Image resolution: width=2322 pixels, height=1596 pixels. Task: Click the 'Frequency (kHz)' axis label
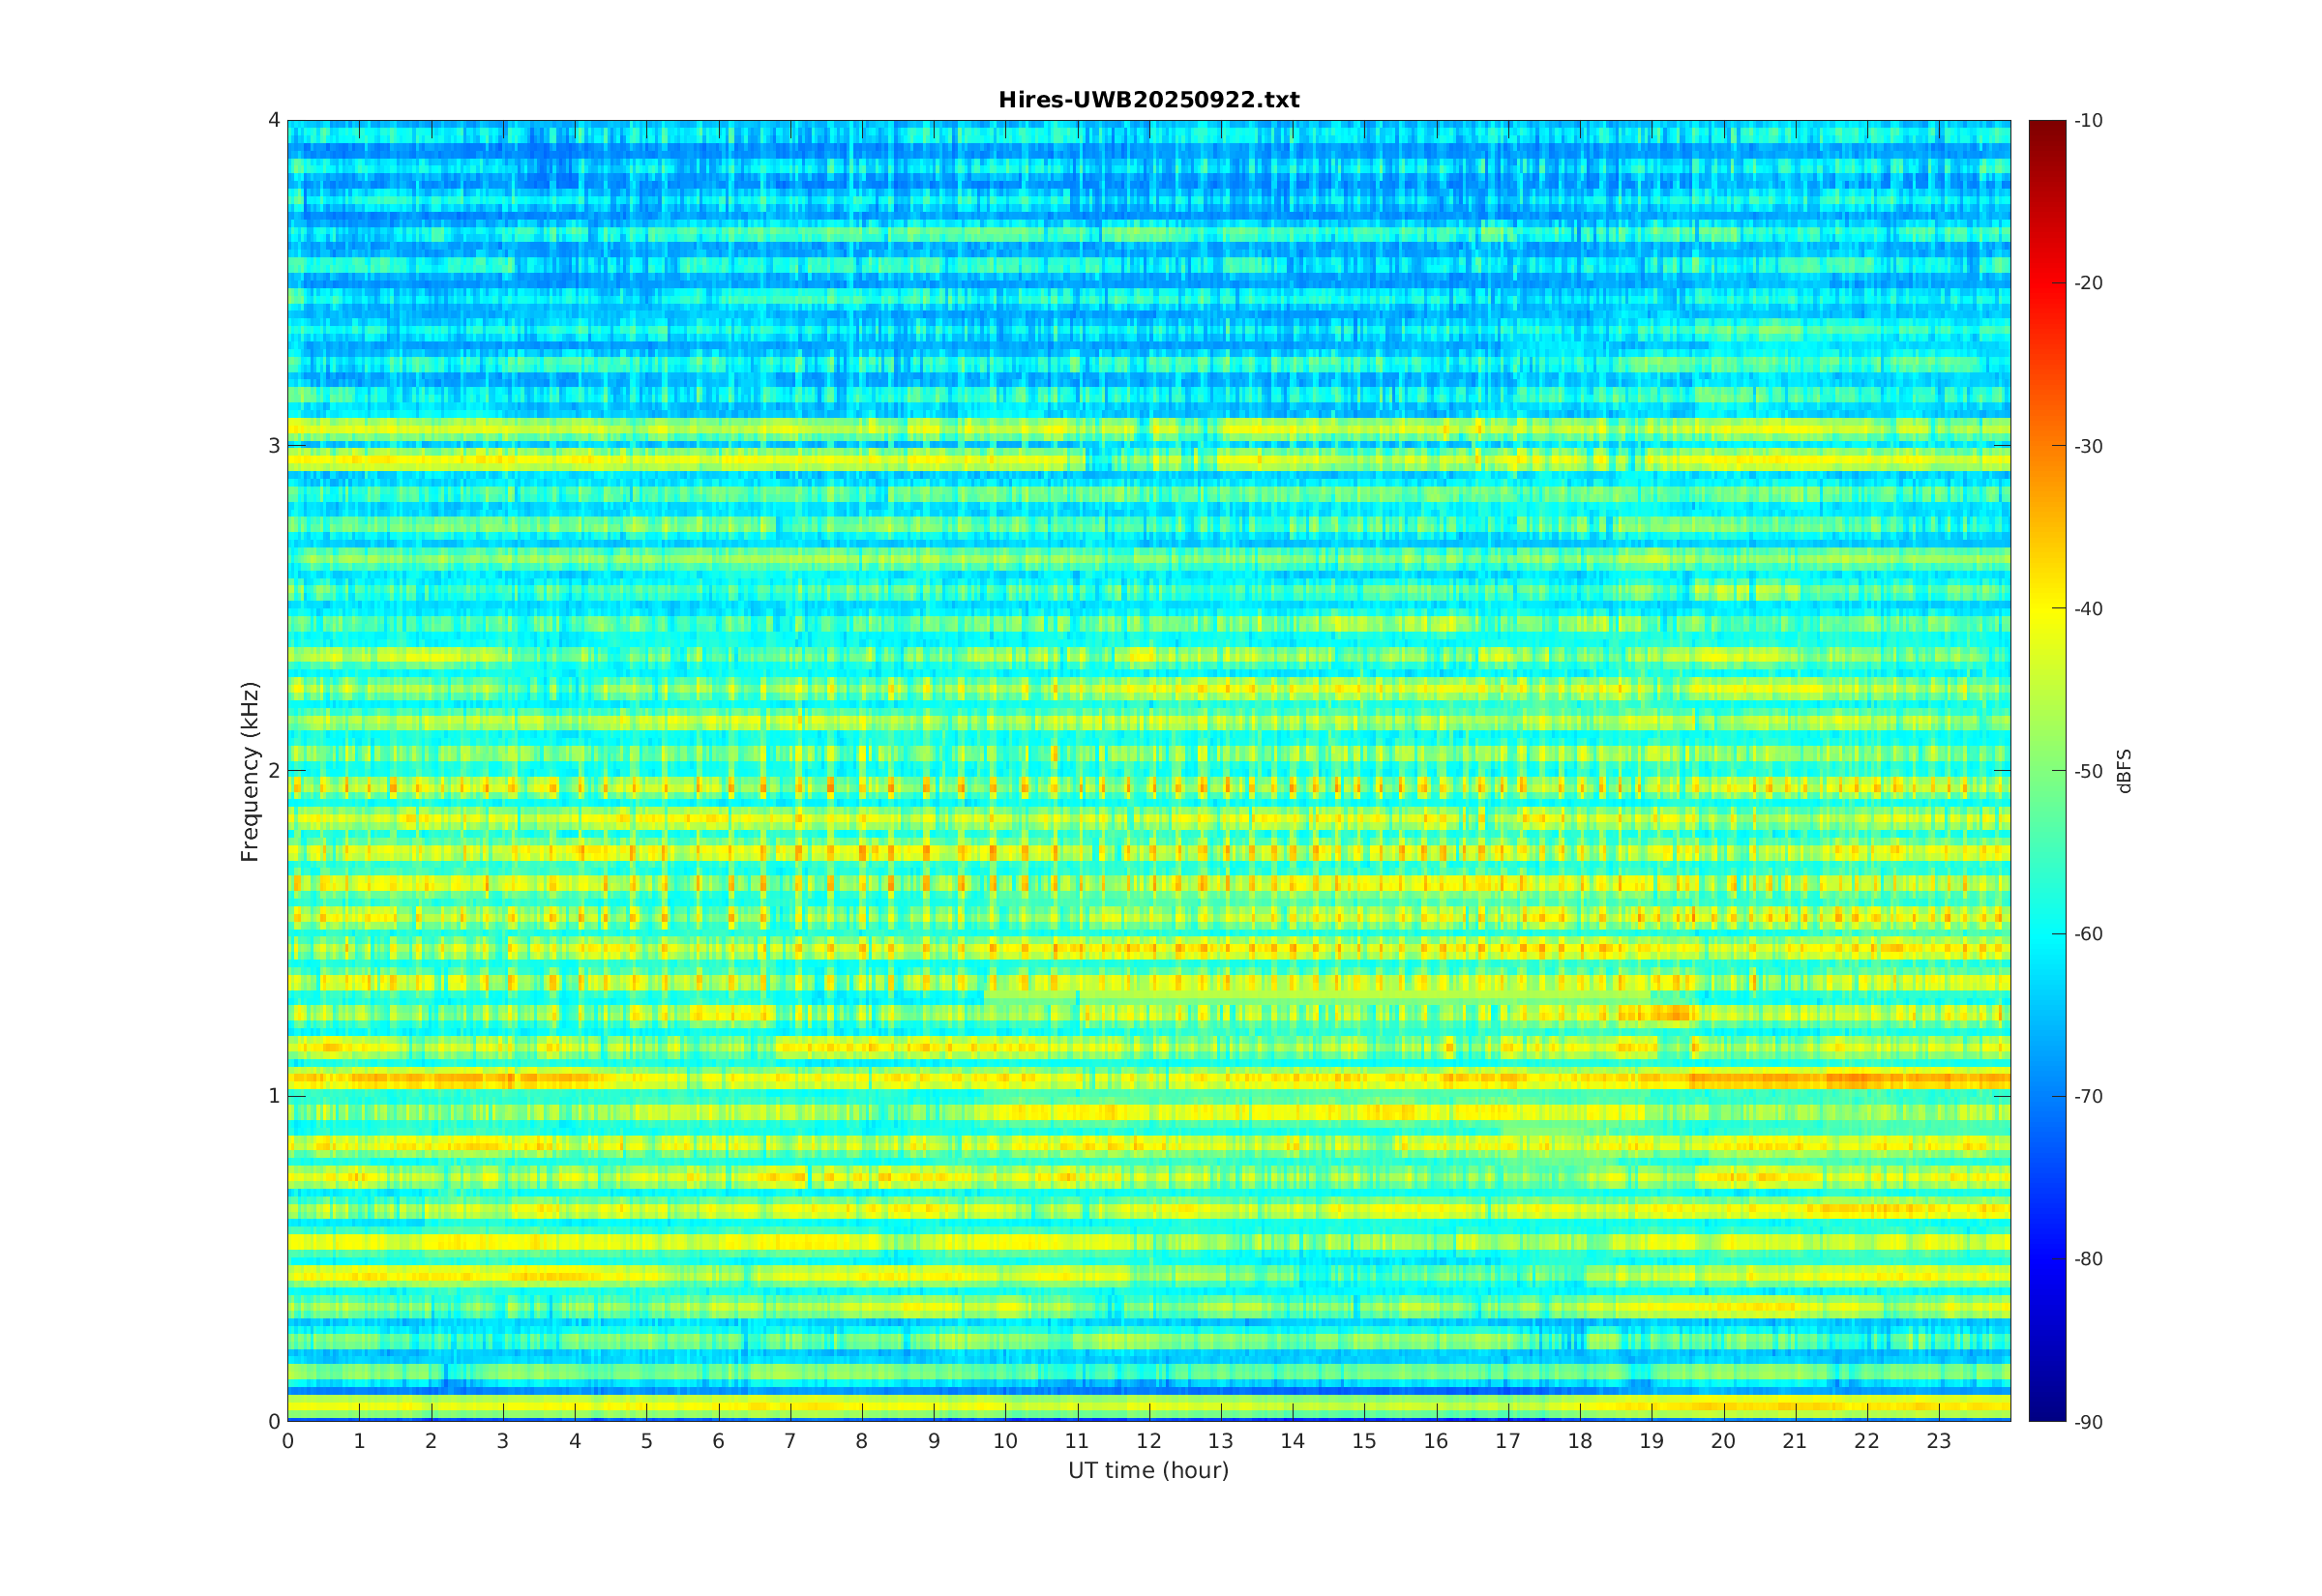[x=250, y=771]
